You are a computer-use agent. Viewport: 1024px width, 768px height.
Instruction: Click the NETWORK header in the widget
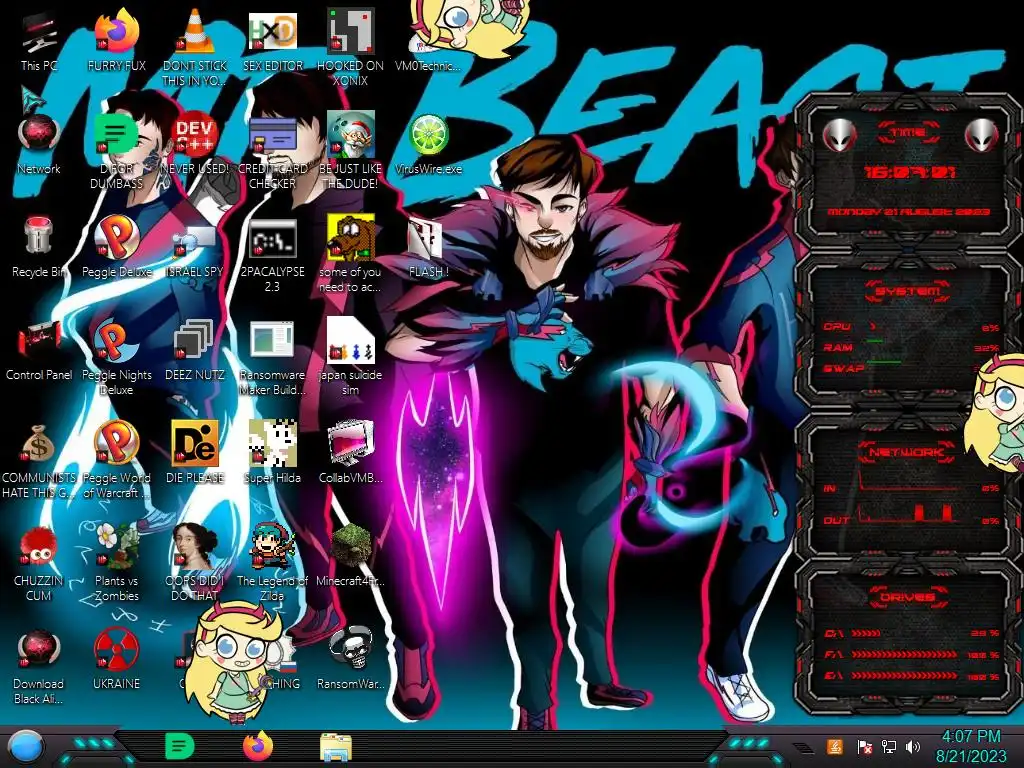(x=908, y=451)
